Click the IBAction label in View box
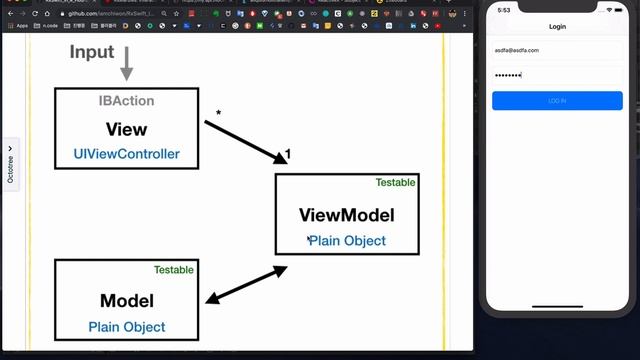The height and width of the screenshot is (360, 640). tap(127, 101)
